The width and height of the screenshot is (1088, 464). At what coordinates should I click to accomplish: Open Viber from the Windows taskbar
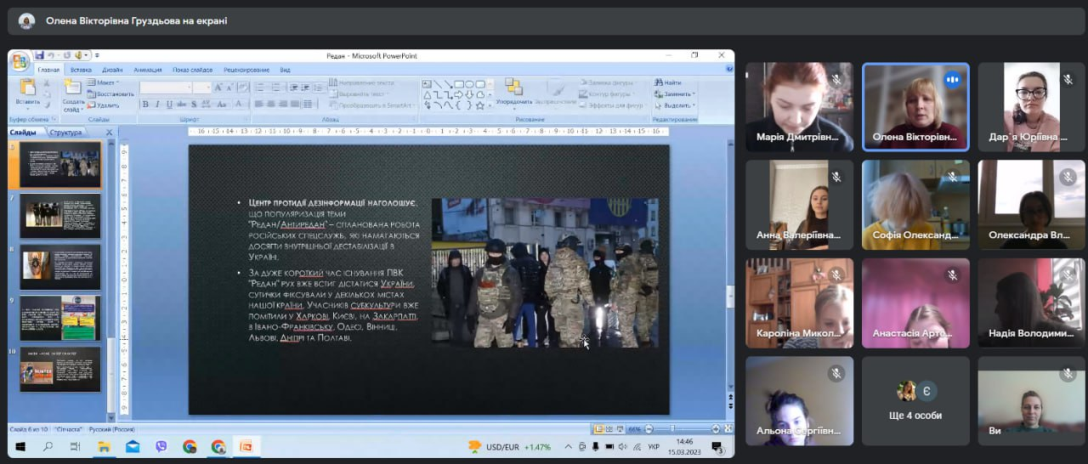pyautogui.click(x=161, y=447)
